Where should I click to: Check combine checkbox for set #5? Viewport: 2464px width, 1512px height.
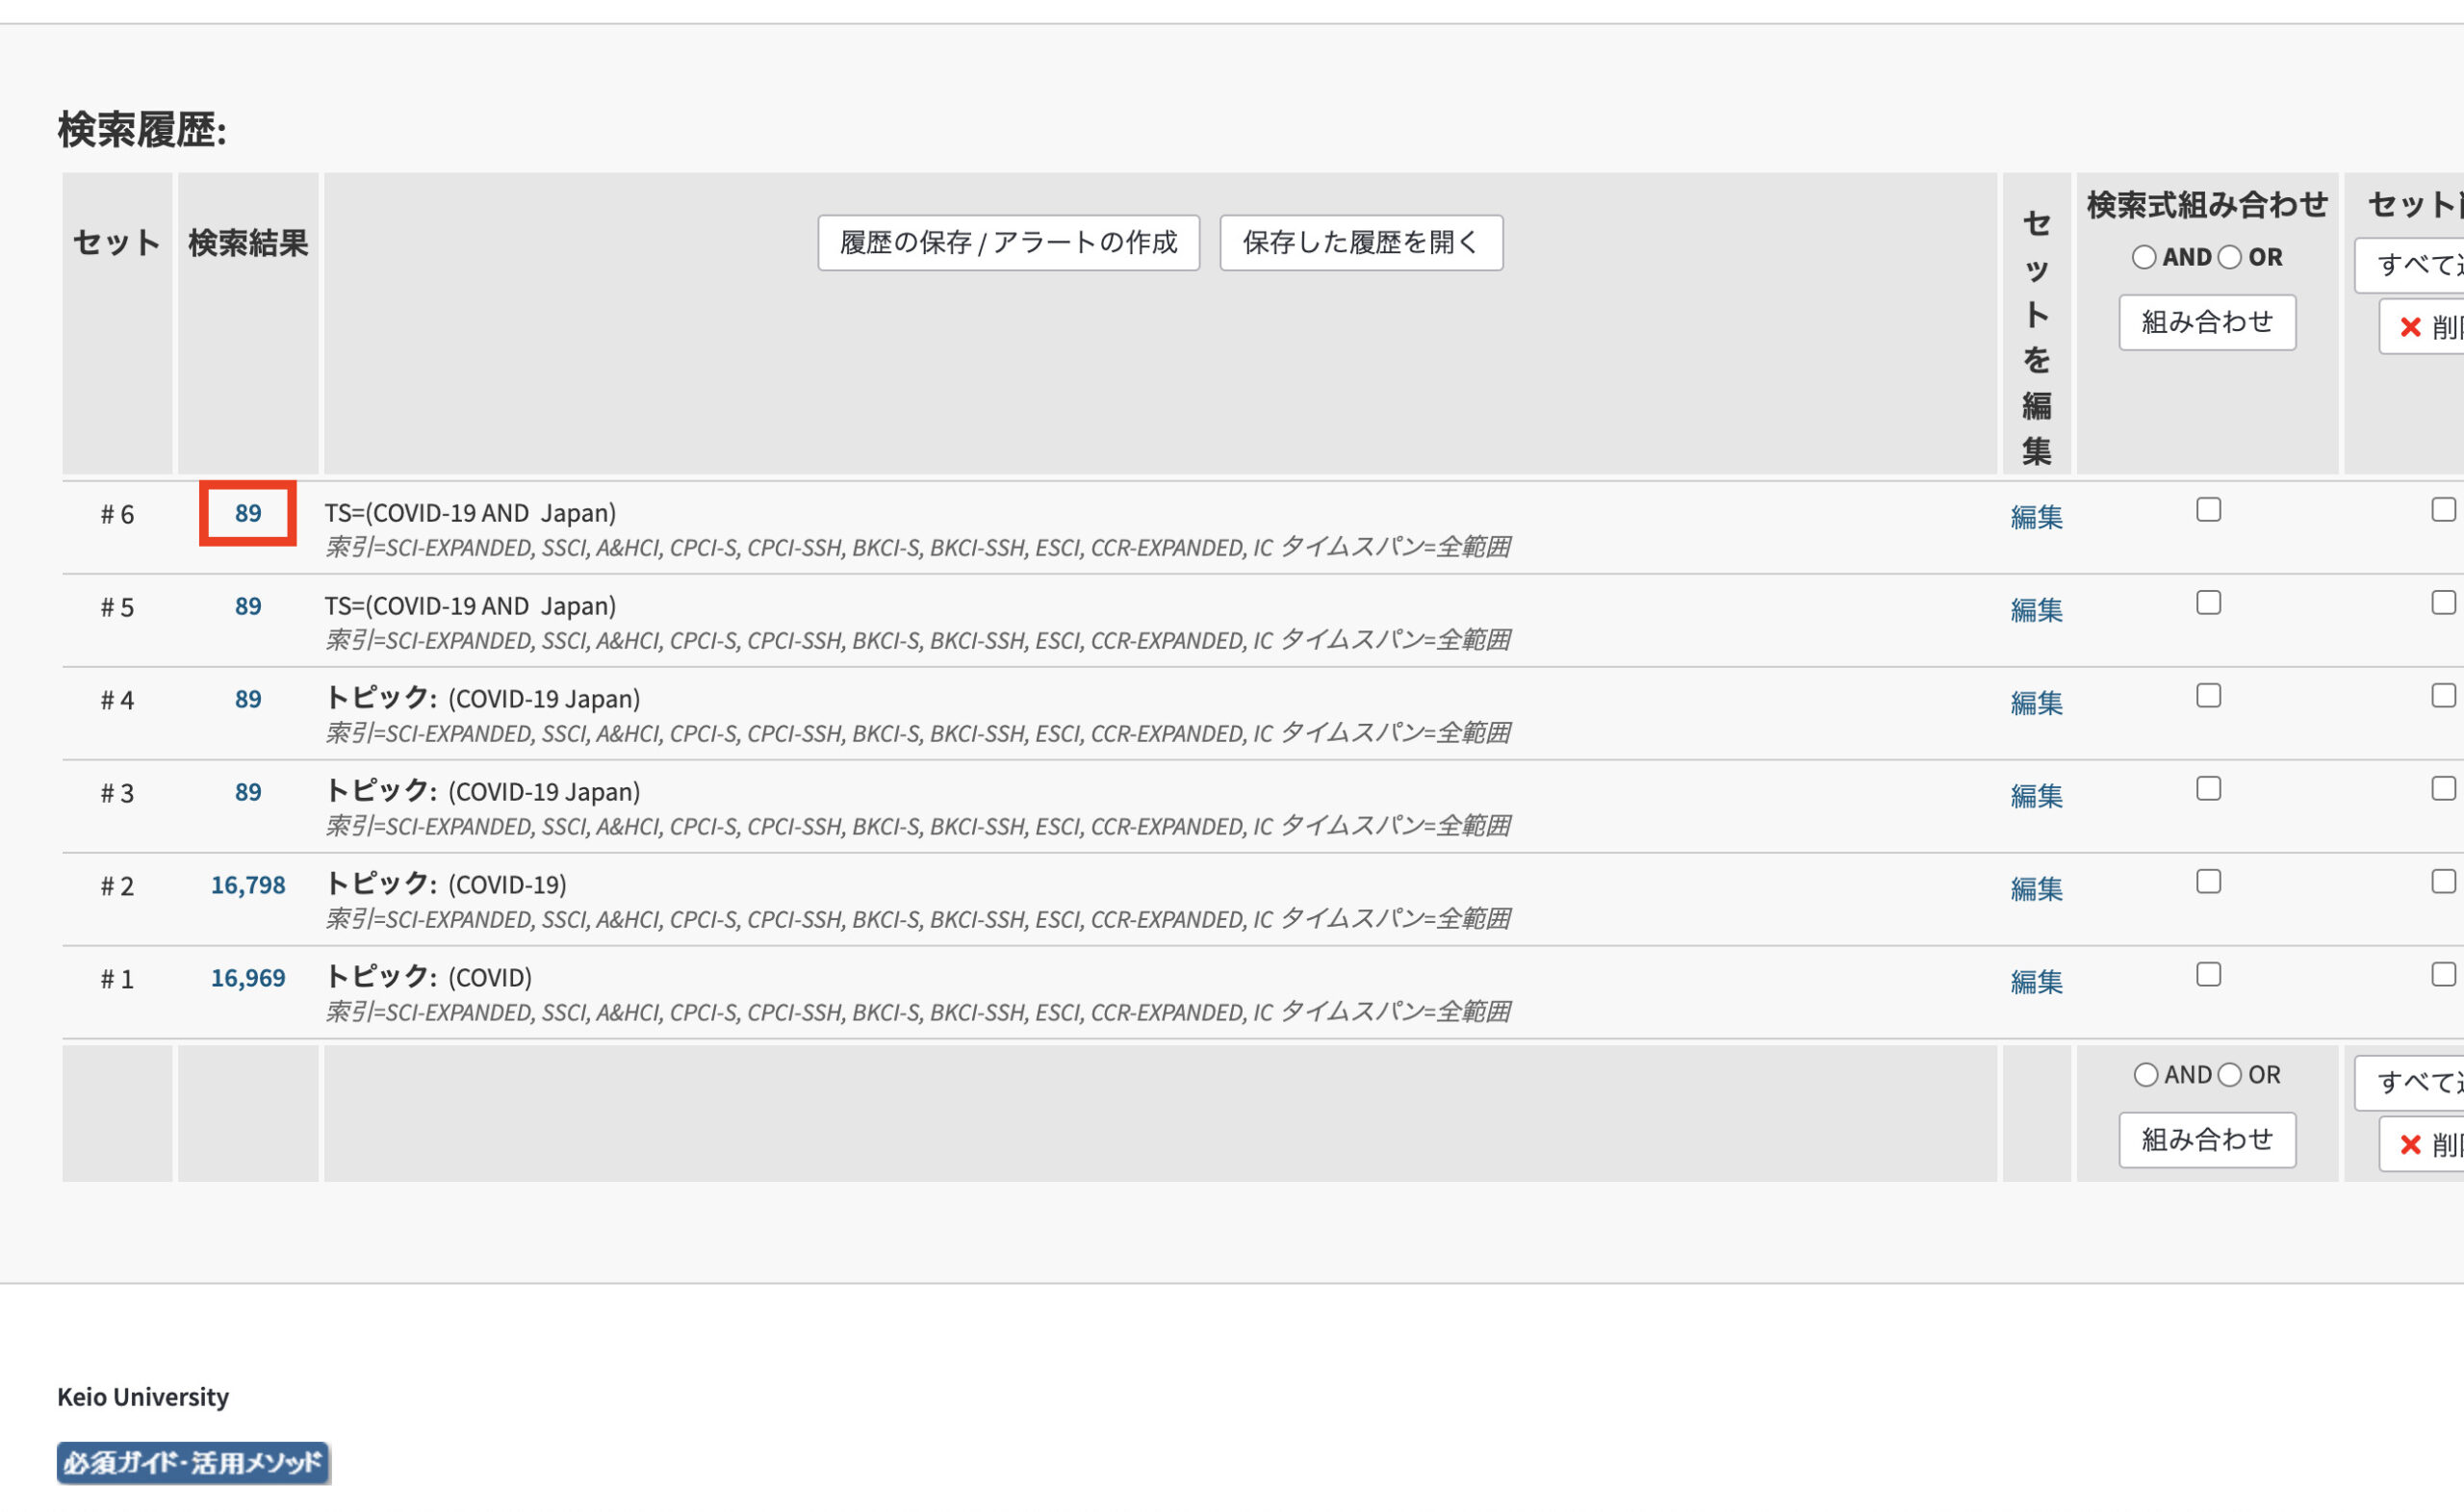click(x=2208, y=603)
